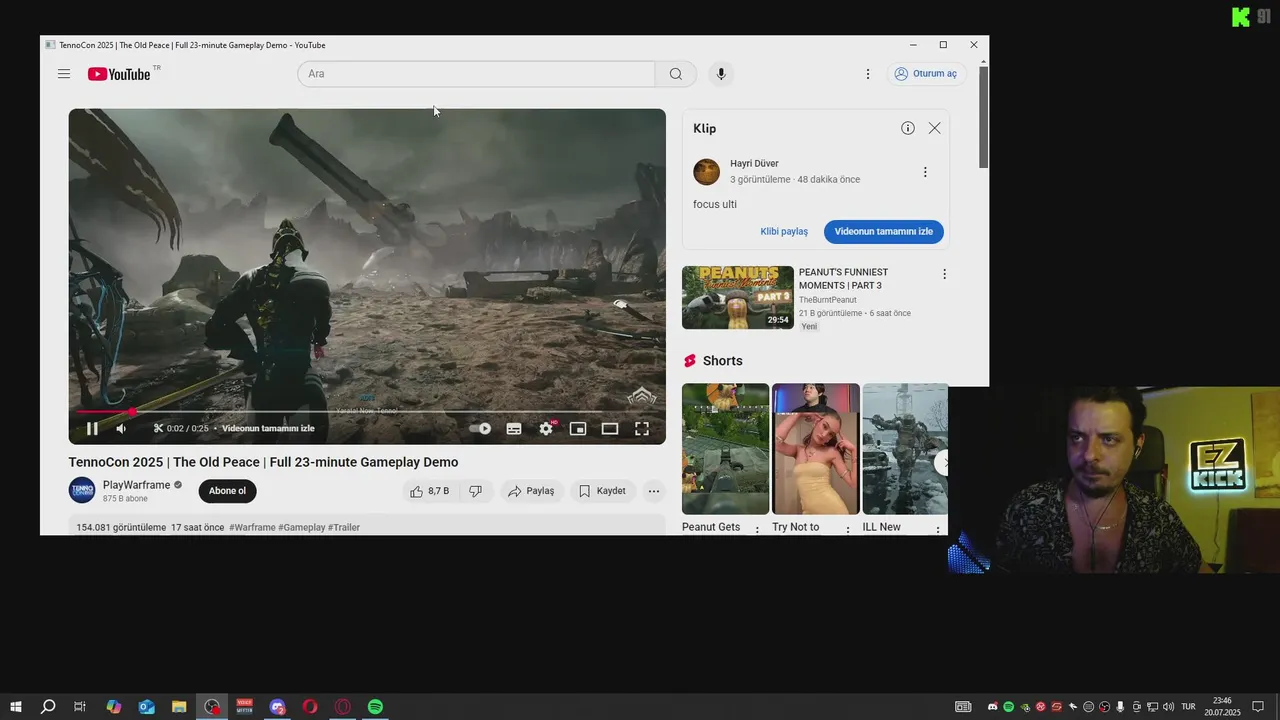
Task: Open player settings gear
Action: pos(546,429)
